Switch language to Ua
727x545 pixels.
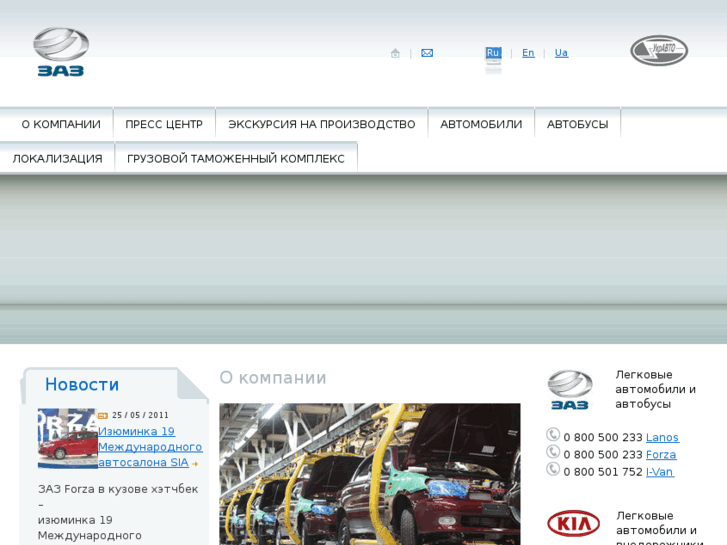coord(561,53)
